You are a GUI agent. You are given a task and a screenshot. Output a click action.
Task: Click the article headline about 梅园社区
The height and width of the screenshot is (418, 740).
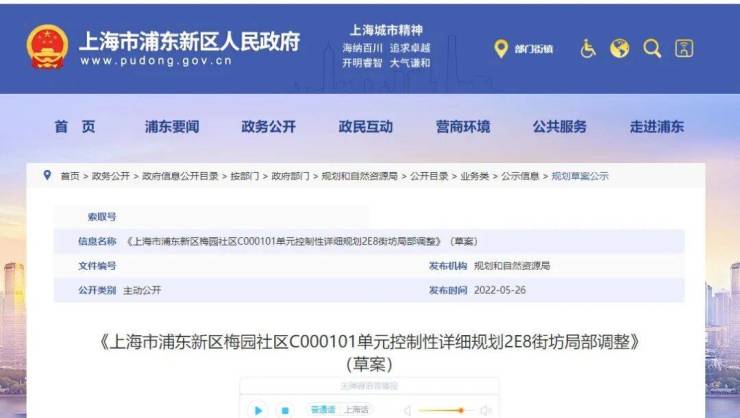point(369,342)
